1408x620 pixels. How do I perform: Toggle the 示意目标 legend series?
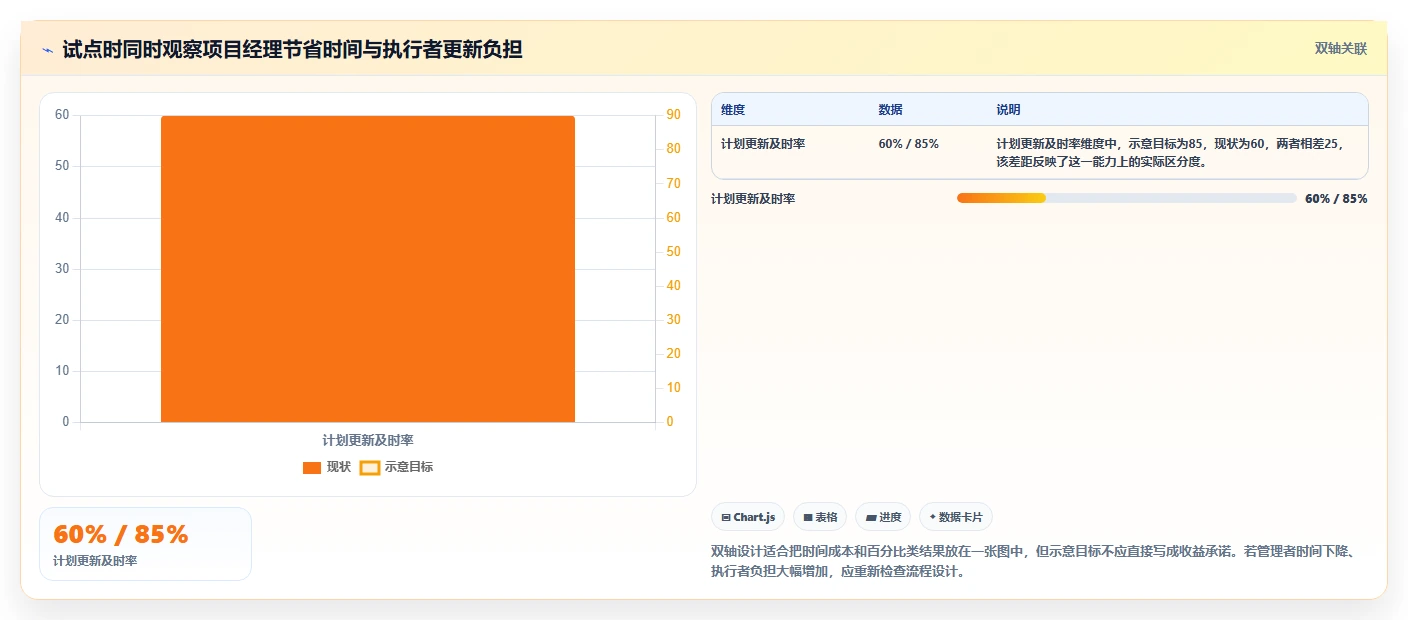tap(397, 467)
